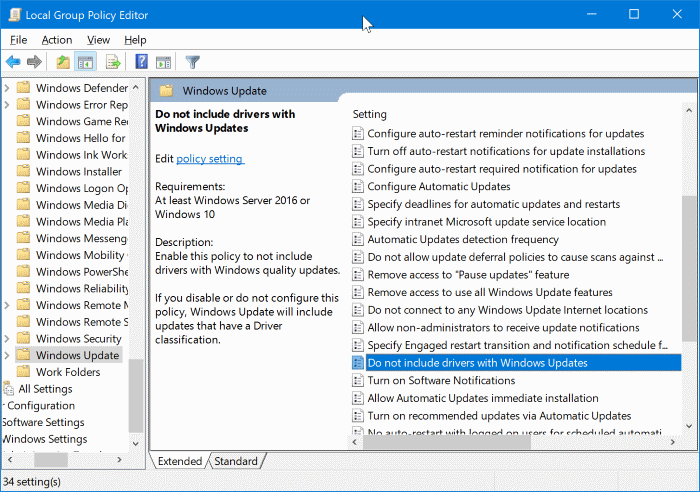Expand the Windows Error Reporting node
This screenshot has width=700, height=492.
tap(7, 104)
